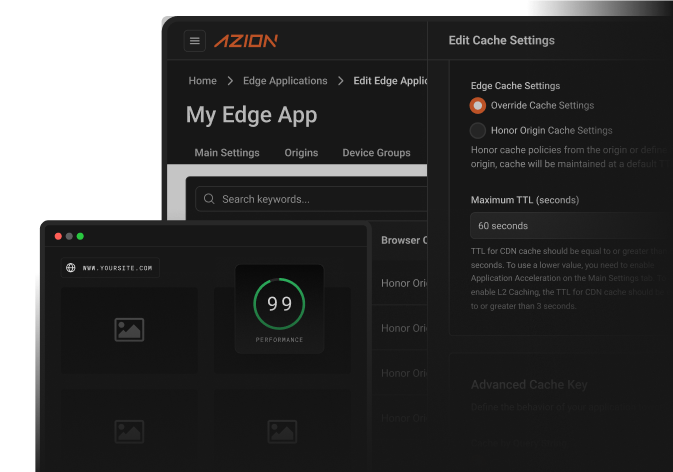The image size is (673, 472).
Task: Click the globe icon beside www.yoursite.com
Action: (71, 268)
